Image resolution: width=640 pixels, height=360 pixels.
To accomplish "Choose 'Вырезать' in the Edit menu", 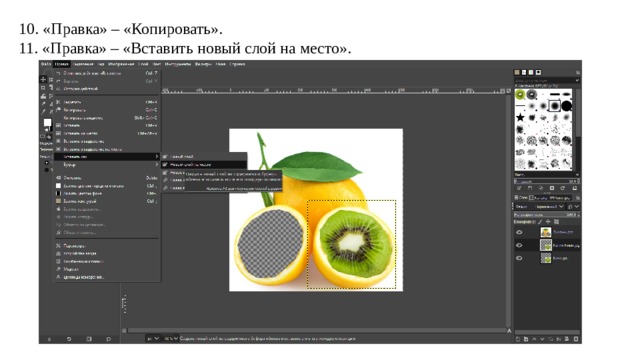I will point(107,102).
